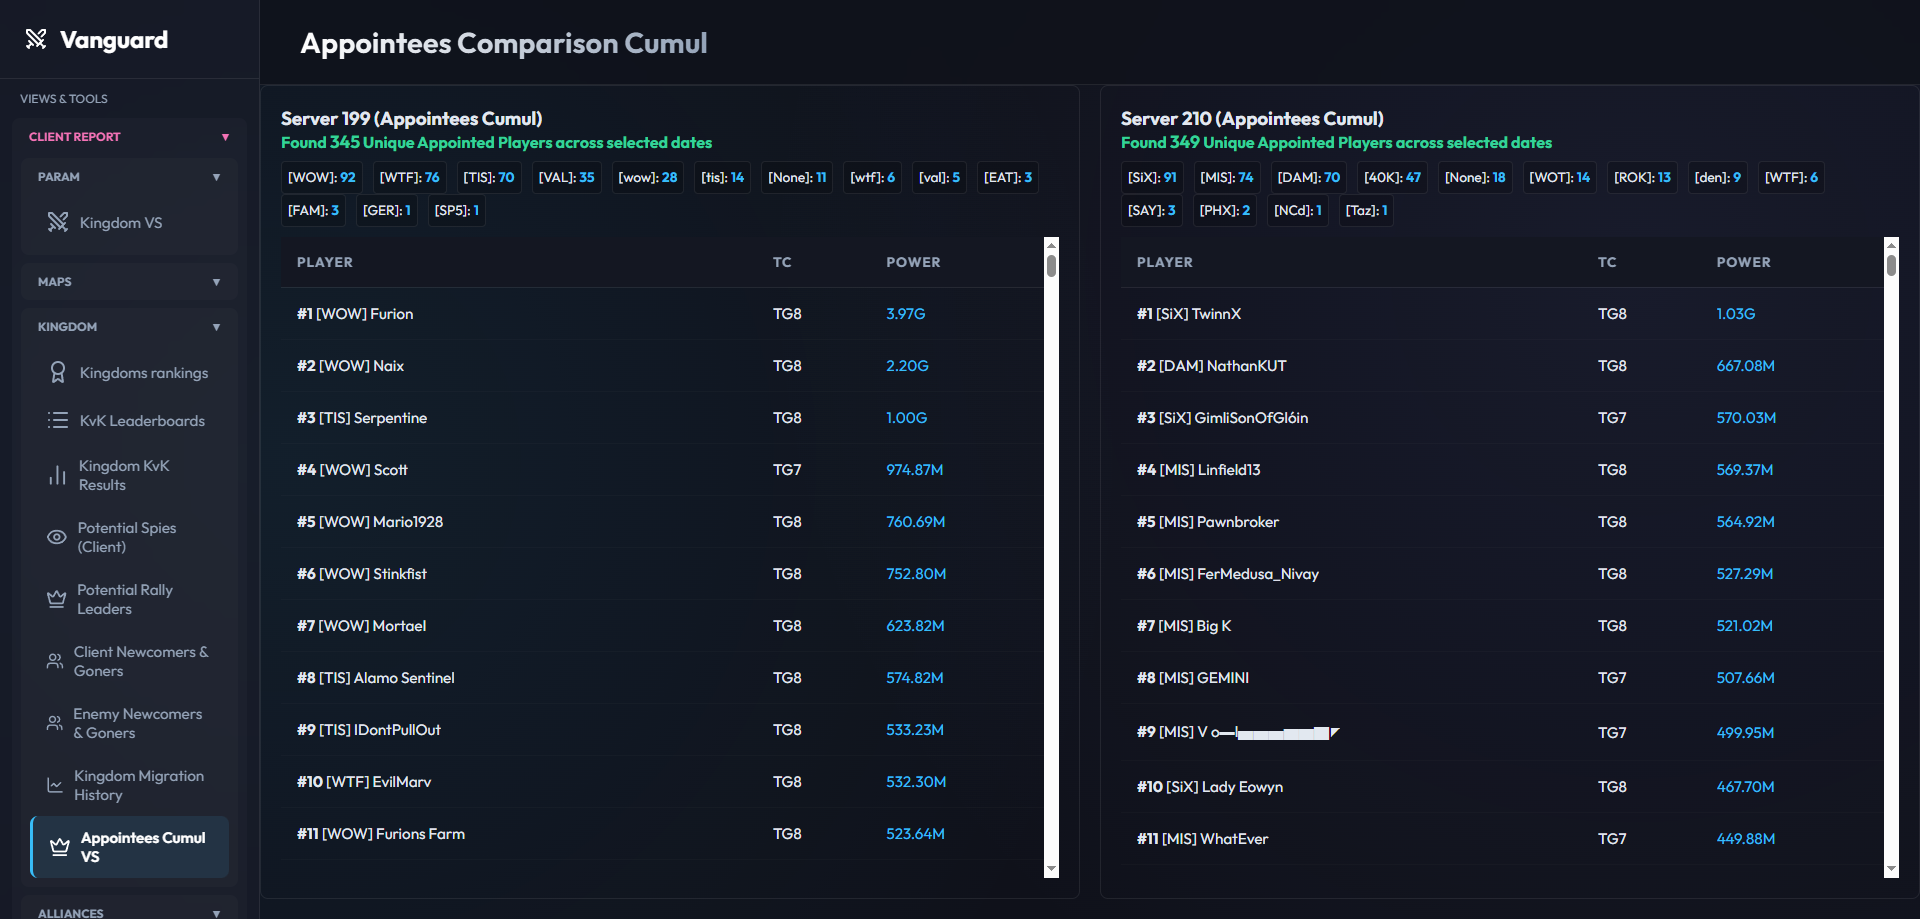Toggle the KINGDOM section arrow
1920x919 pixels.
point(216,327)
